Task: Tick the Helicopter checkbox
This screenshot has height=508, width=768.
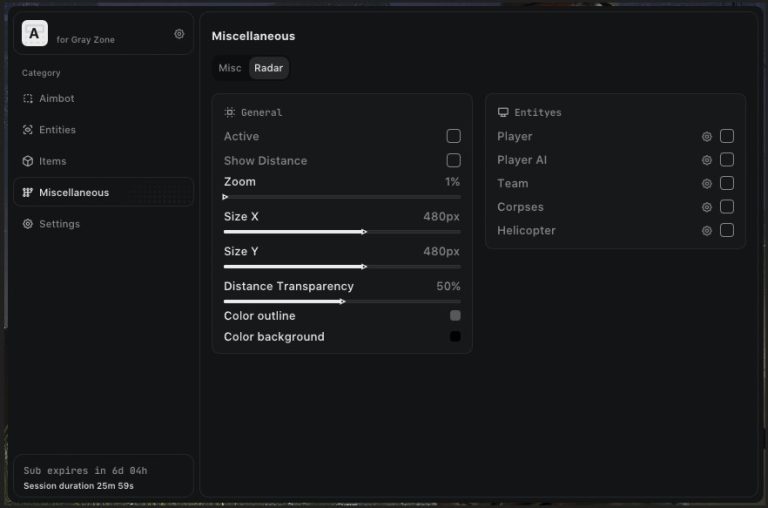Action: tap(727, 230)
